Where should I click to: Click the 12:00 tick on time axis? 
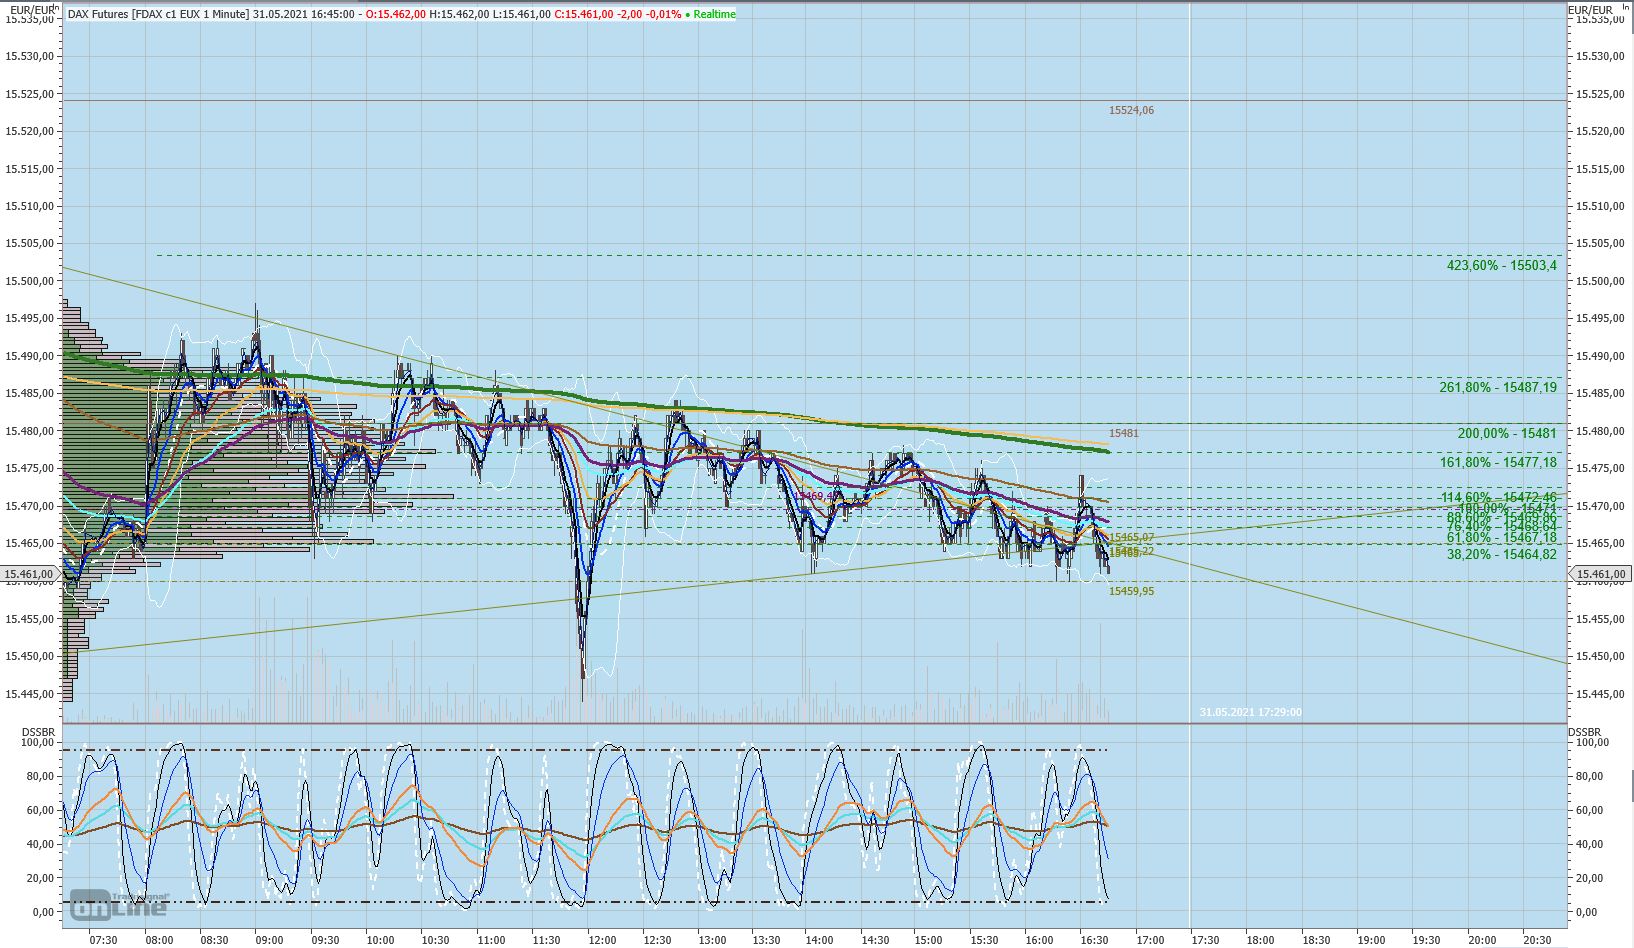[x=601, y=940]
